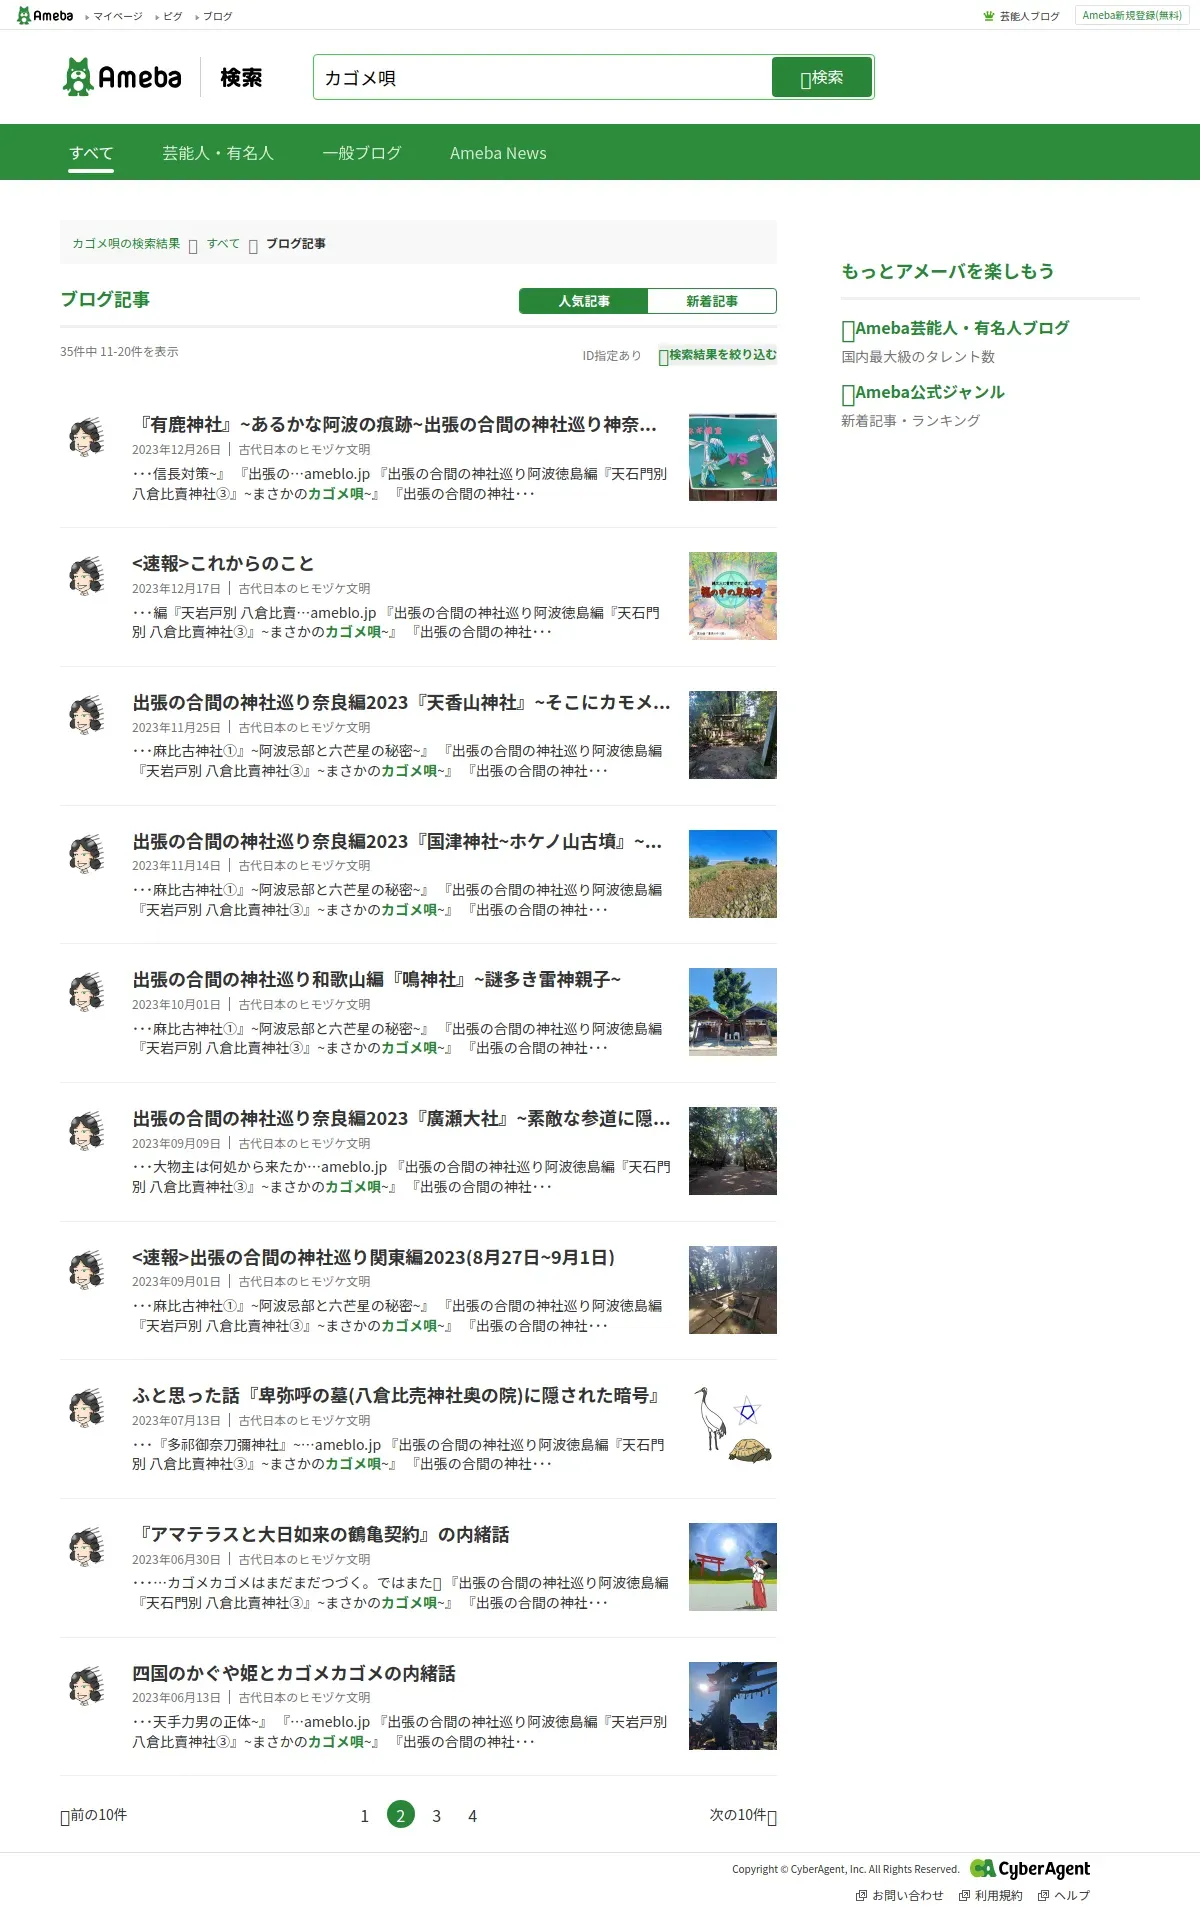Go to results page 3
Viewport: 1200px width, 1907px height.
click(x=437, y=1815)
